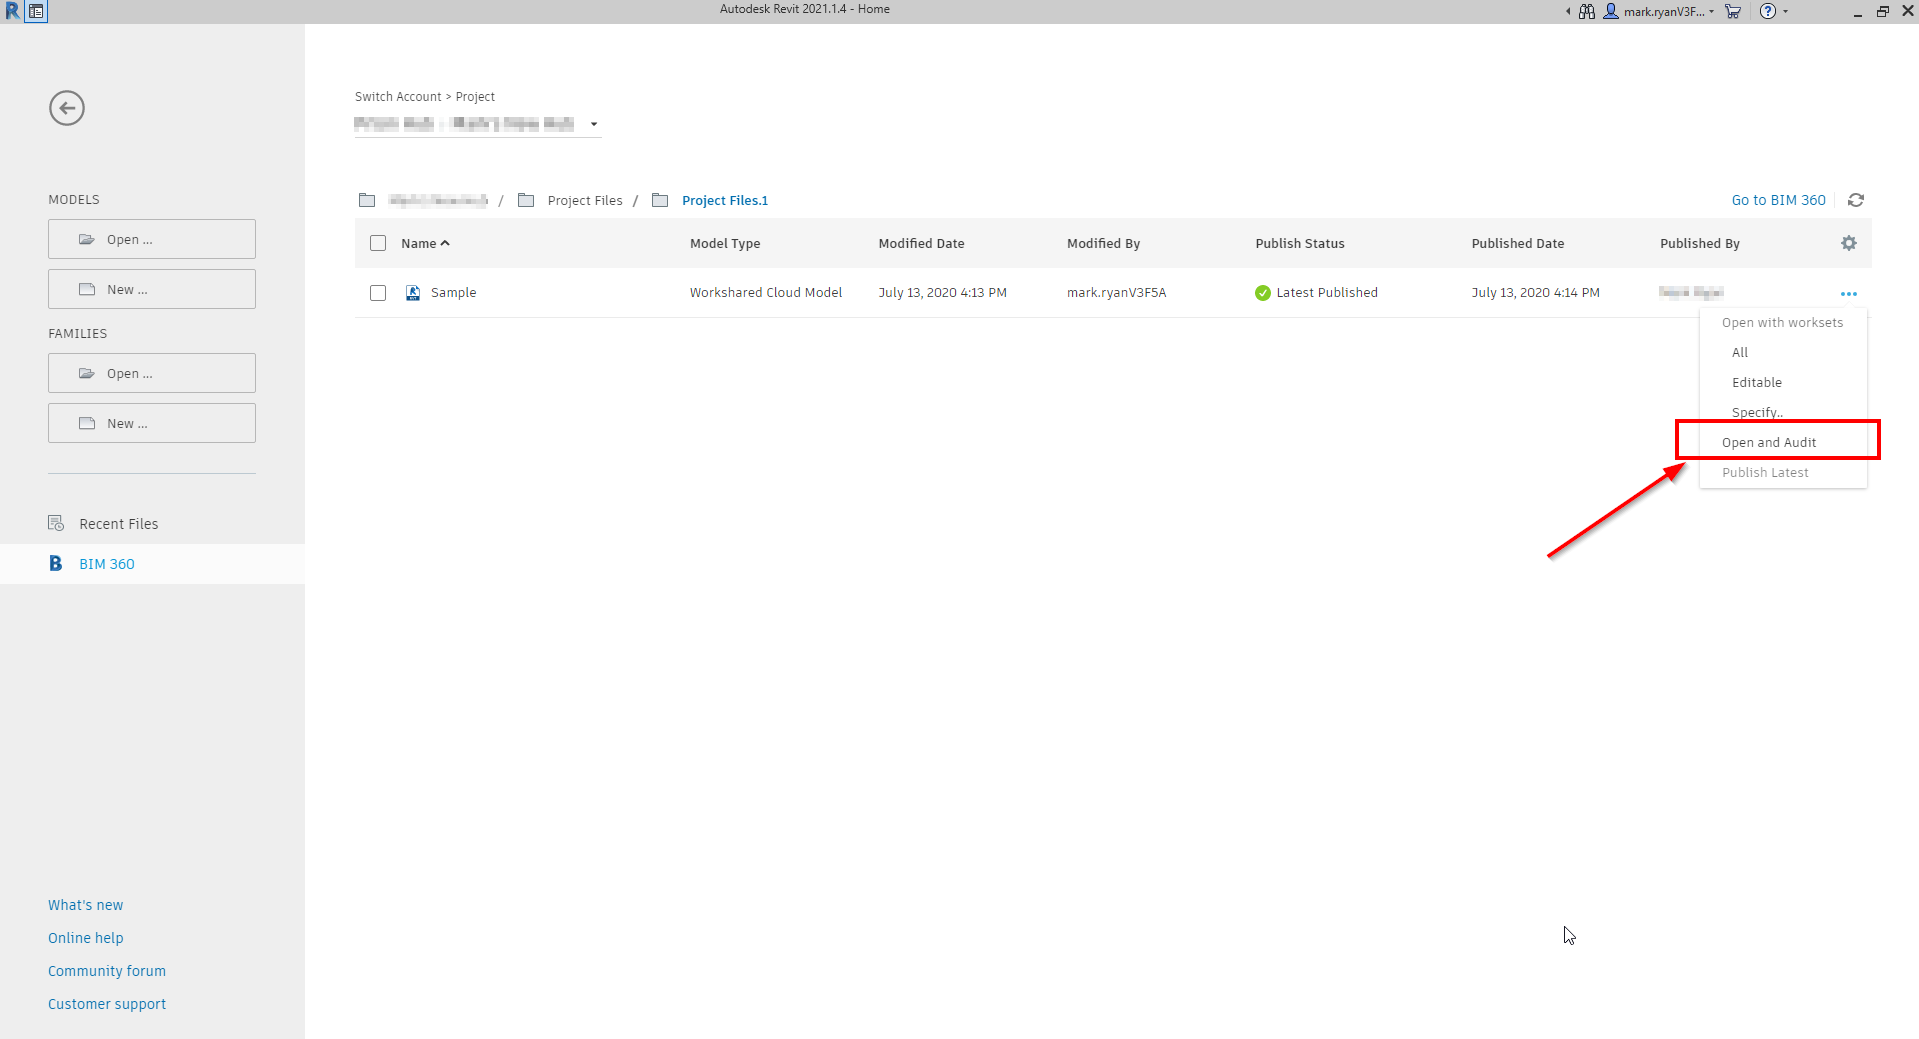This screenshot has height=1039, width=1919.
Task: Click the Sample file name
Action: [x=453, y=292]
